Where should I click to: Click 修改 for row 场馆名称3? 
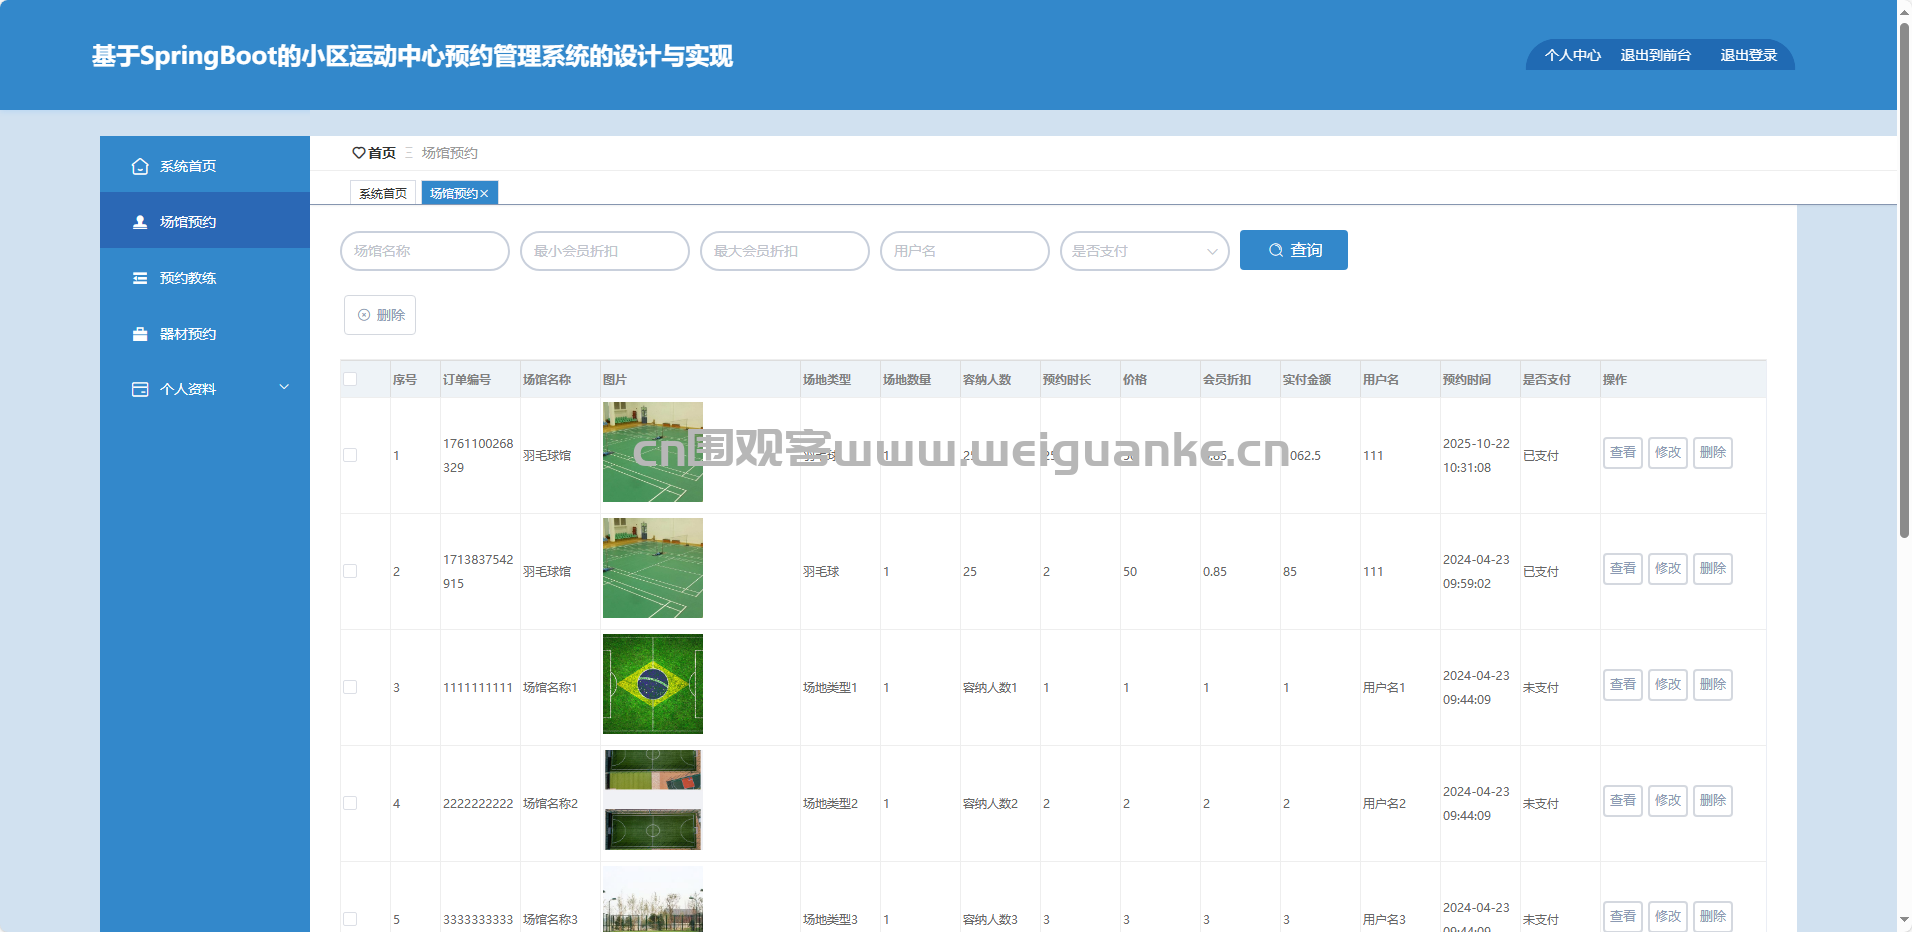click(1668, 916)
